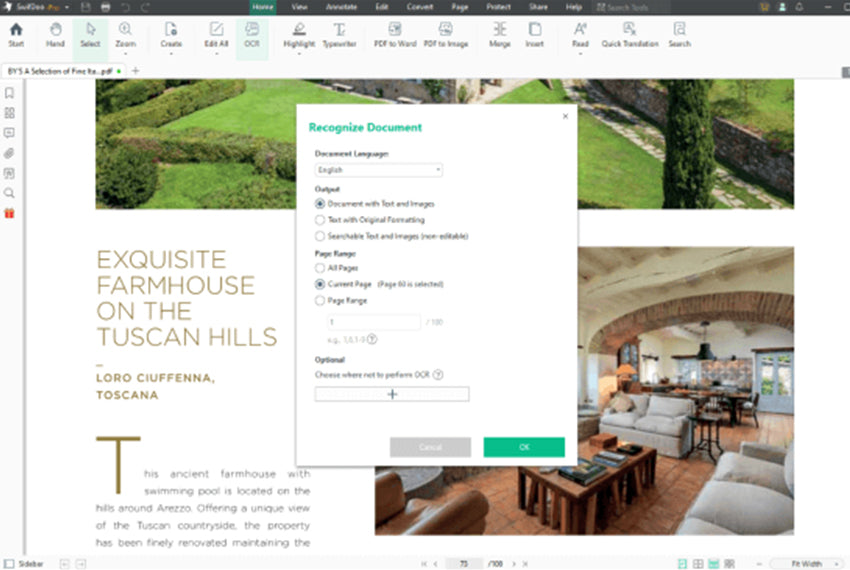850x570 pixels.
Task: Select the Hand tool in toolbar
Action: click(55, 35)
